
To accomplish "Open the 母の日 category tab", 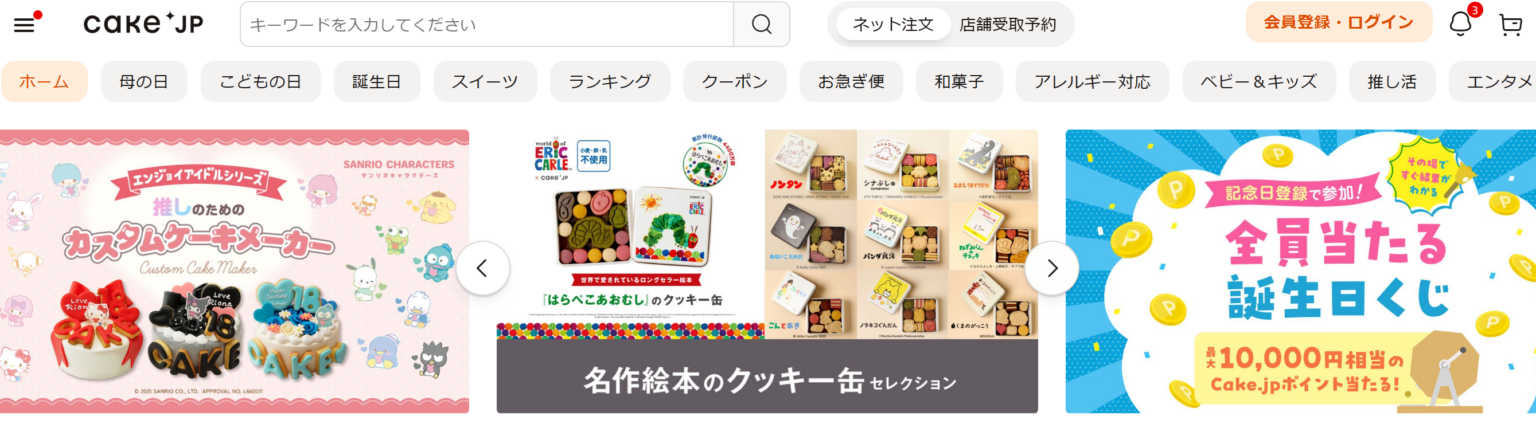I will tap(144, 81).
